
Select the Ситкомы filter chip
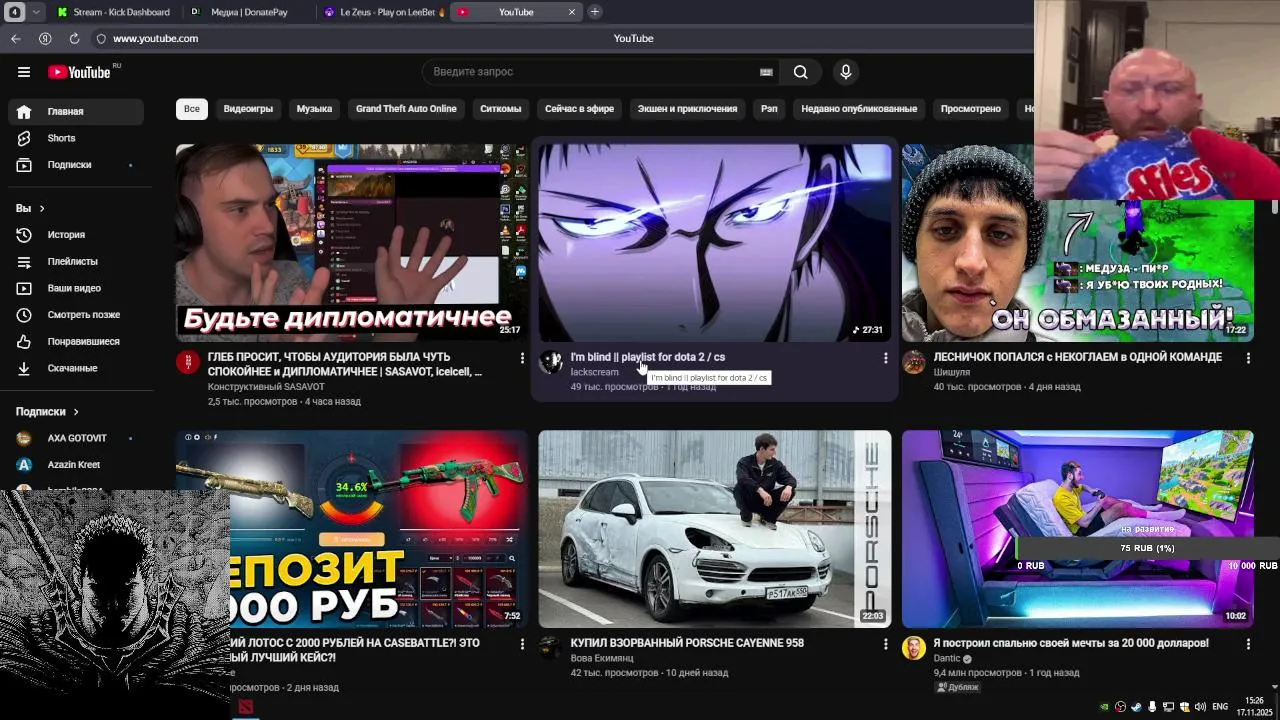point(500,109)
